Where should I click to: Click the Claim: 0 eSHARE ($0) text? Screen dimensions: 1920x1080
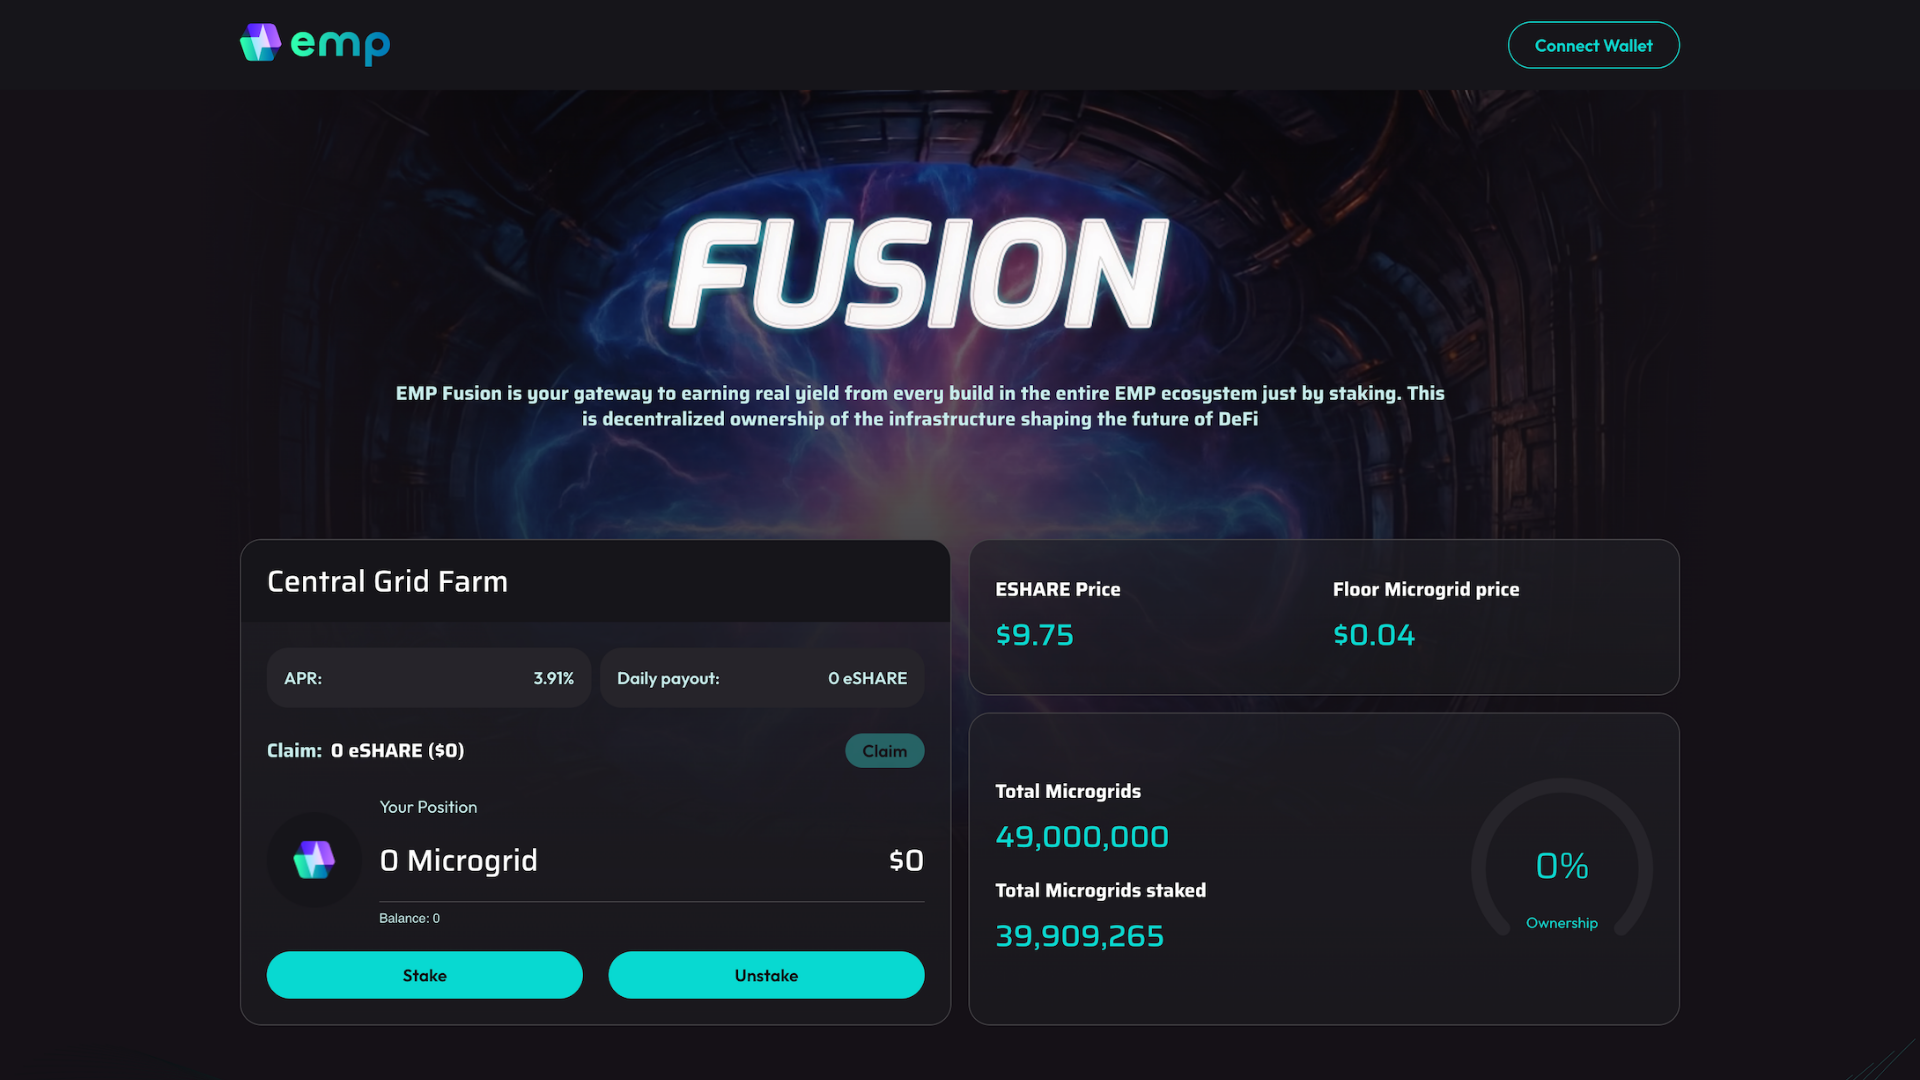[365, 751]
